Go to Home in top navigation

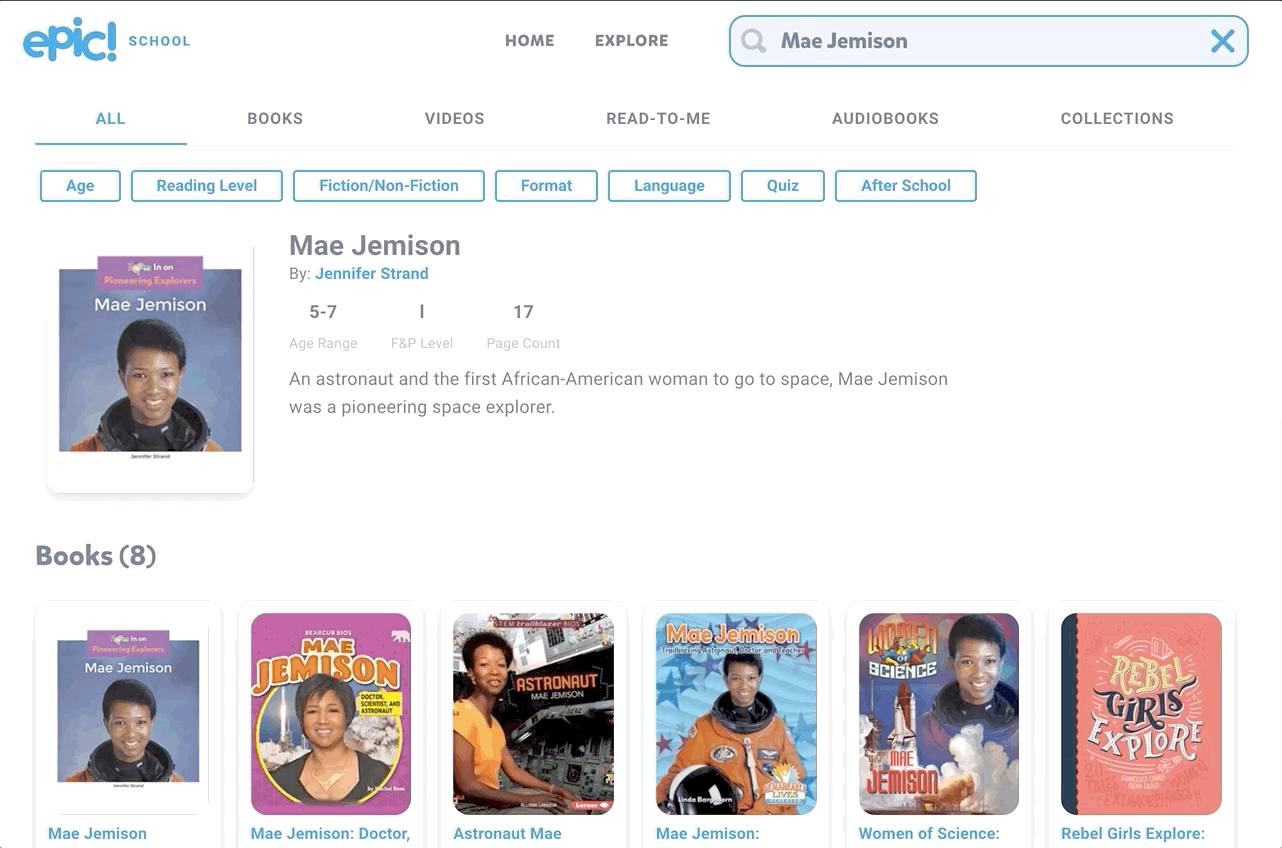coord(529,41)
